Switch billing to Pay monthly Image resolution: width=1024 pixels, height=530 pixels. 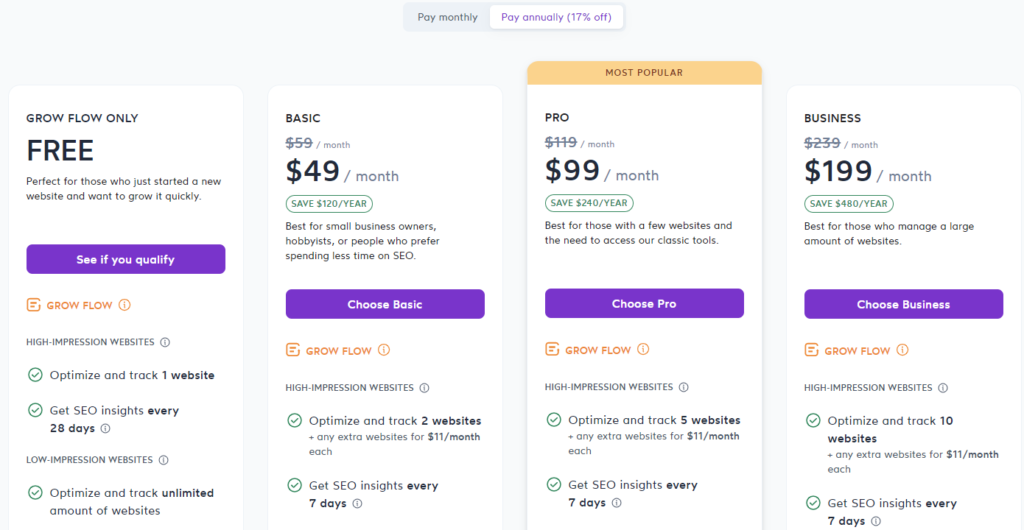coord(447,17)
